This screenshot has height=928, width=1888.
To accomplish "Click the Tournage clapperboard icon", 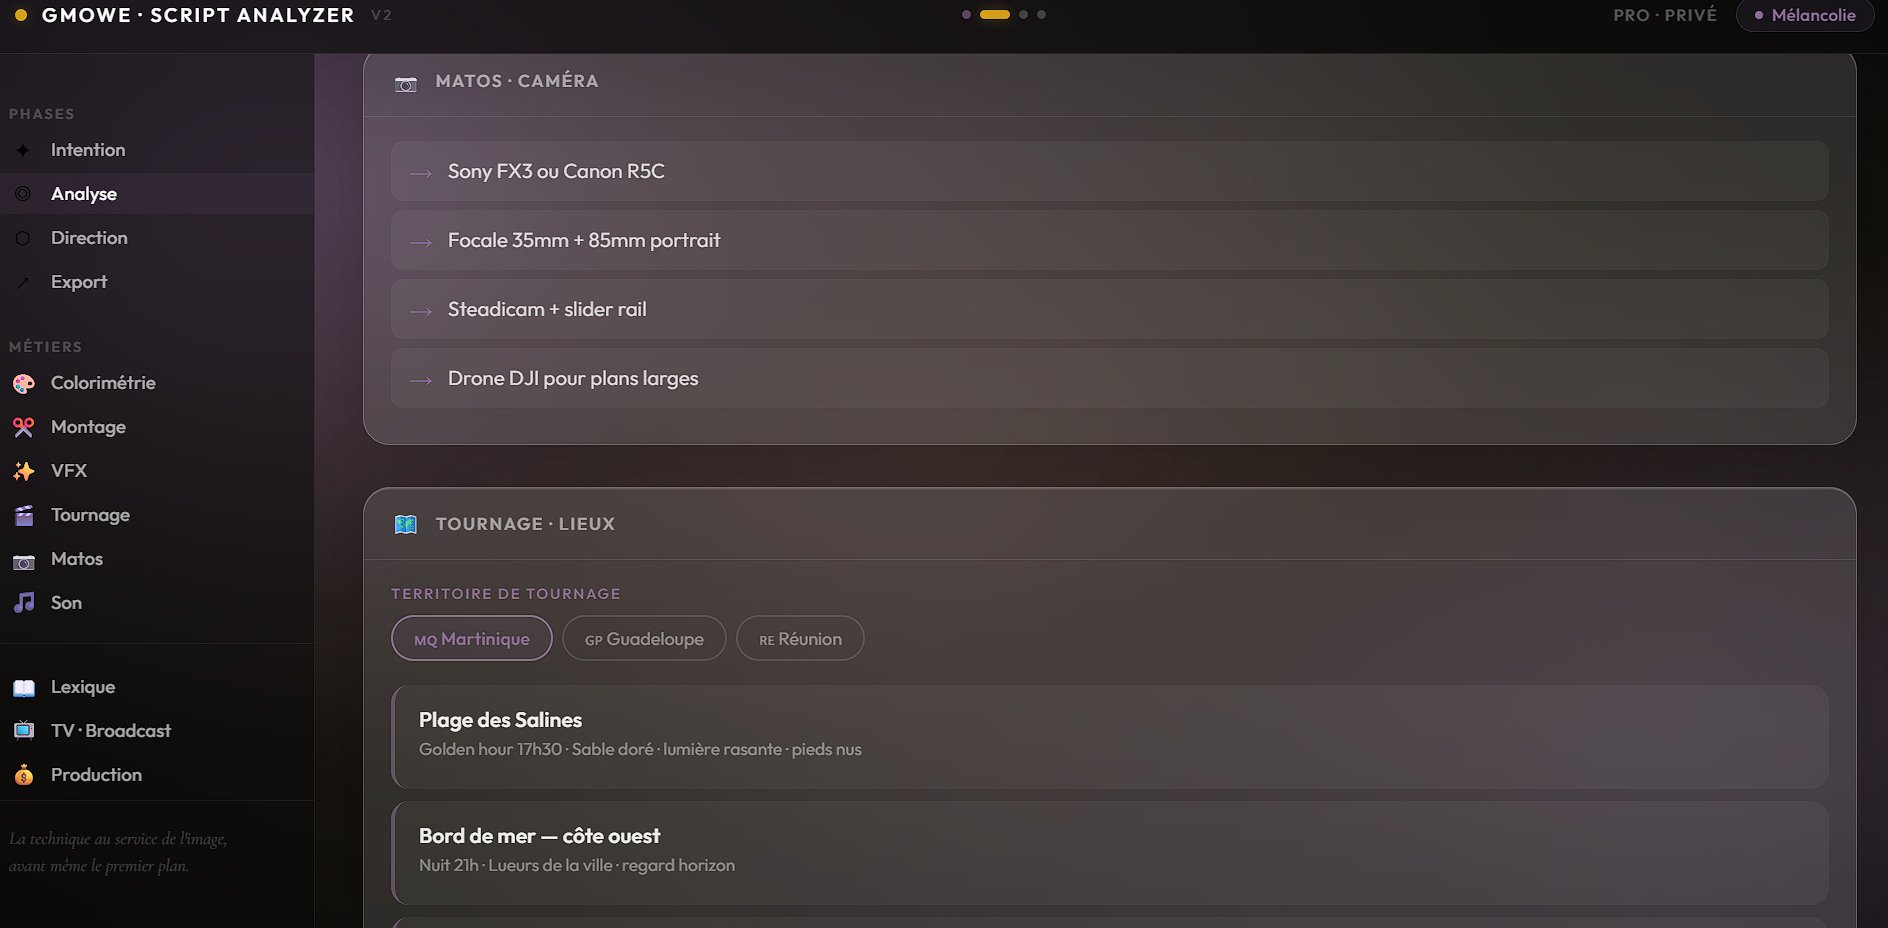I will (24, 515).
